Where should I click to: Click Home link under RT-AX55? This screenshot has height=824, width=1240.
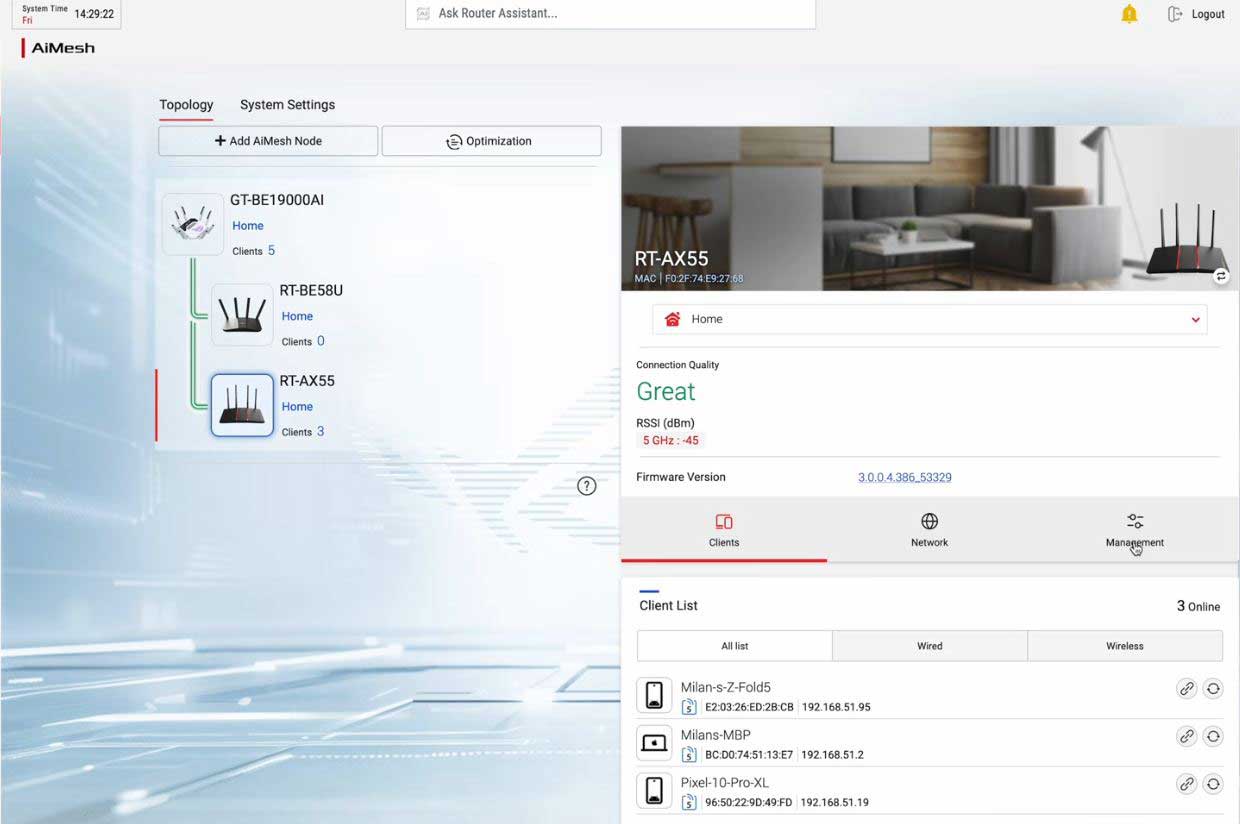297,407
